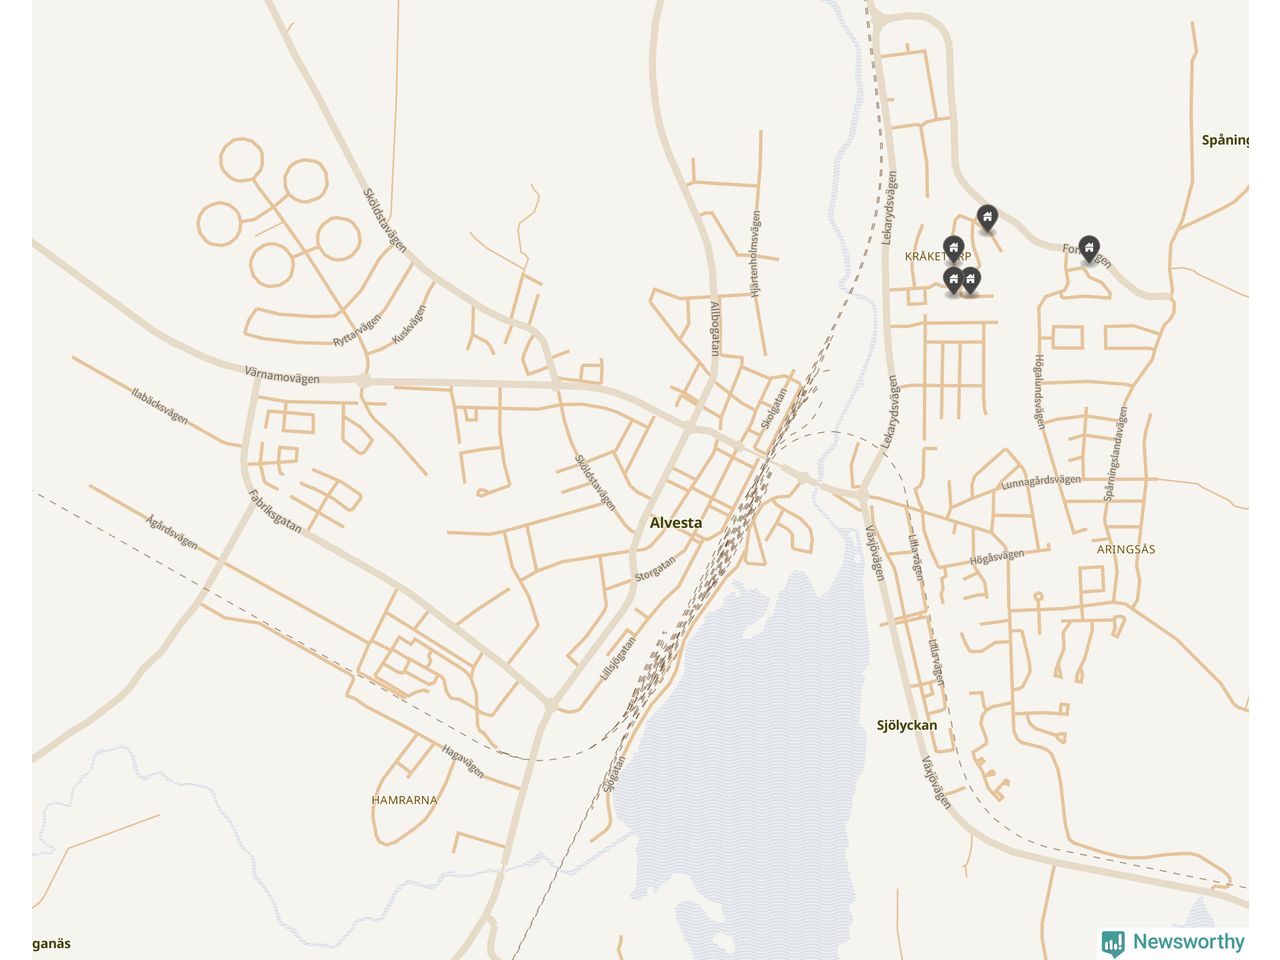Open the Newsworthy logo link
Image resolution: width=1280 pixels, height=960 pixels.
(x=1173, y=942)
